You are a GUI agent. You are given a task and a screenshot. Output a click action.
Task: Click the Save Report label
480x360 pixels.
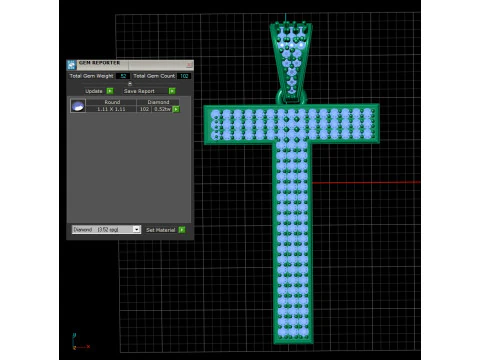(139, 91)
